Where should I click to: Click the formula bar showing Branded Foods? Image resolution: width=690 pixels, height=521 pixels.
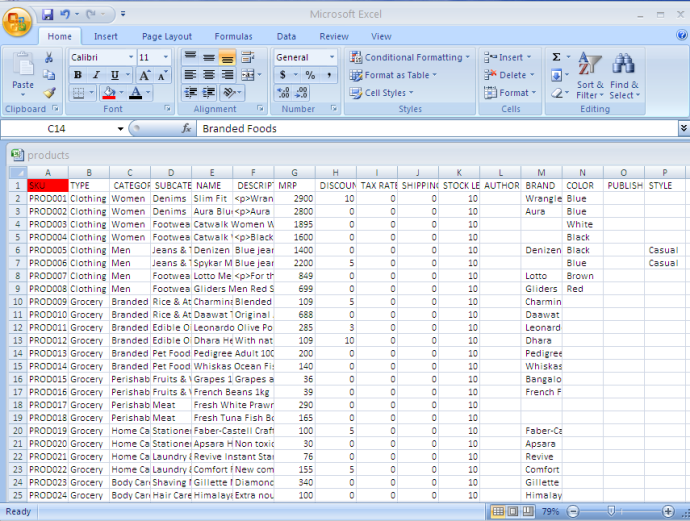(x=437, y=128)
